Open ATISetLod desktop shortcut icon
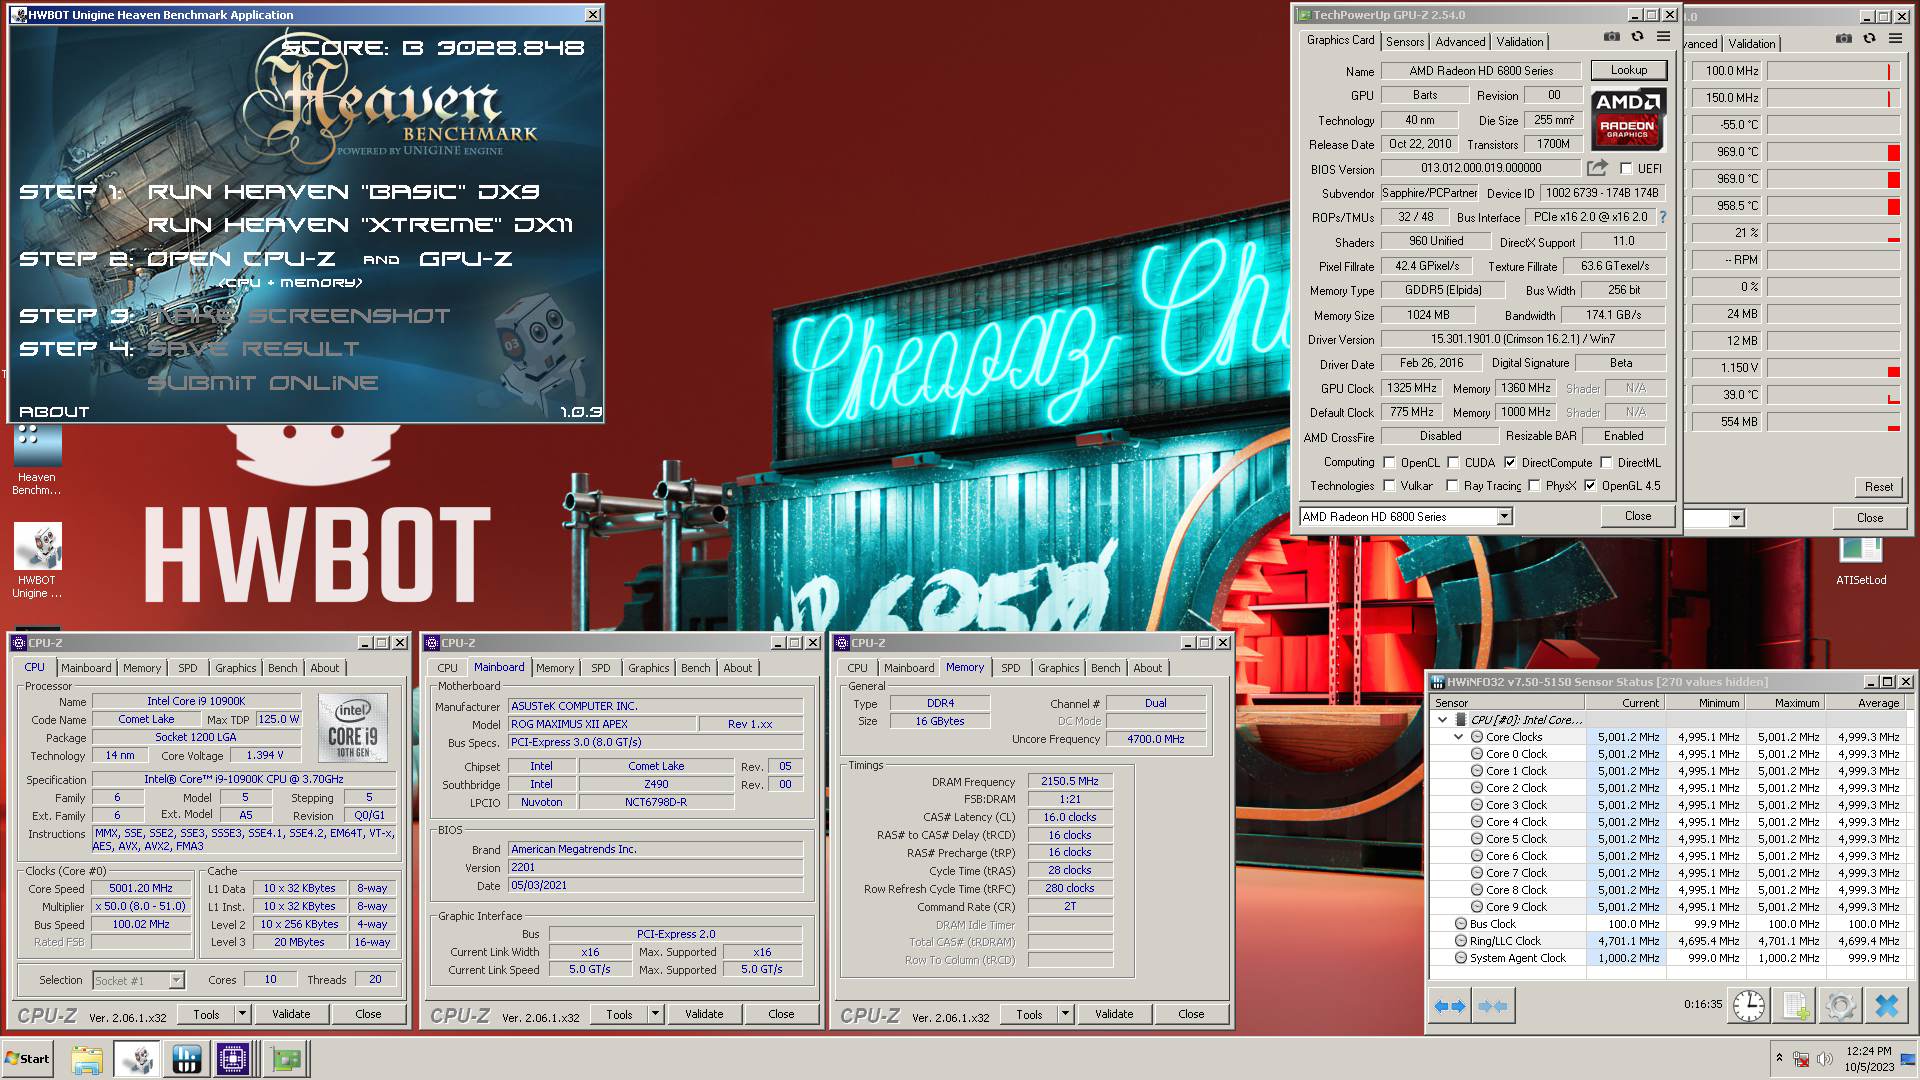Viewport: 1920px width, 1080px height. (1861, 561)
